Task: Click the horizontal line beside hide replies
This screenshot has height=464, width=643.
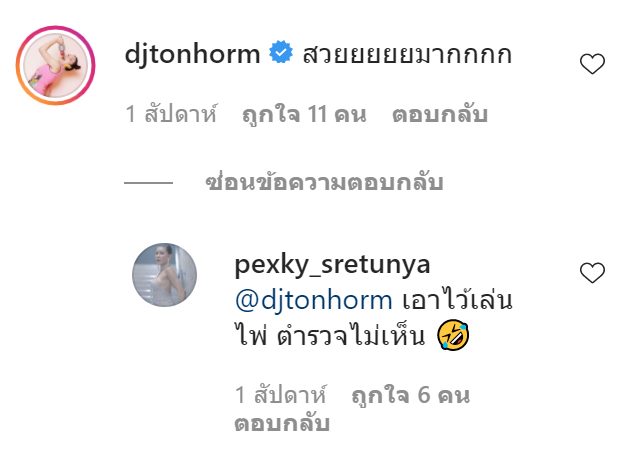Action: 148,183
